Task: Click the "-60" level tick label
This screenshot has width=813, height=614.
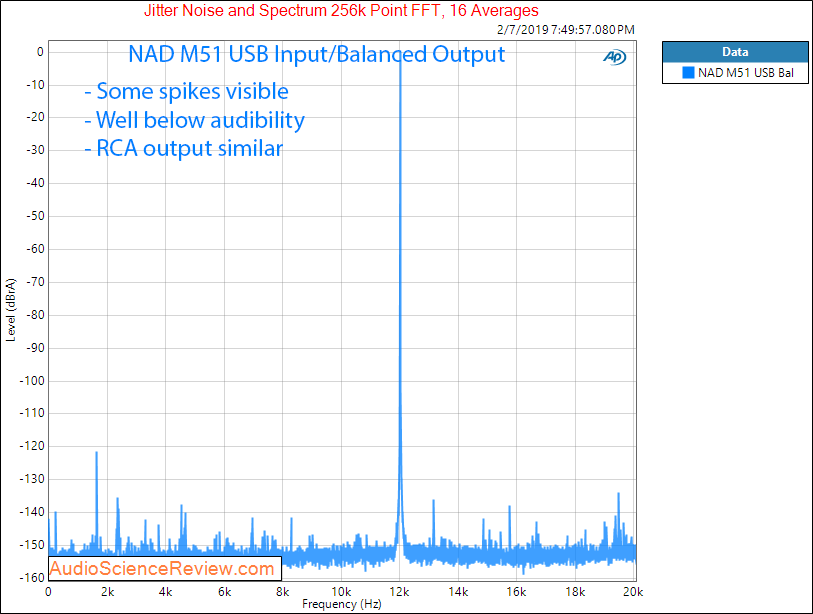Action: 35,249
